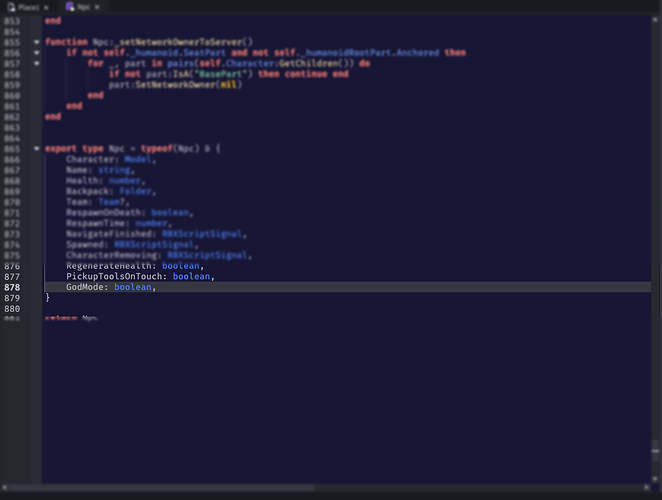Click 'export' keyword on line 865
Viewport: 662px width, 500px height.
click(61, 149)
